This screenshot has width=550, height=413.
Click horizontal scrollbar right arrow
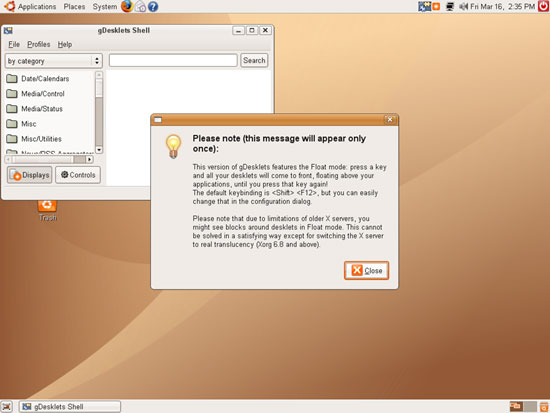coord(90,160)
